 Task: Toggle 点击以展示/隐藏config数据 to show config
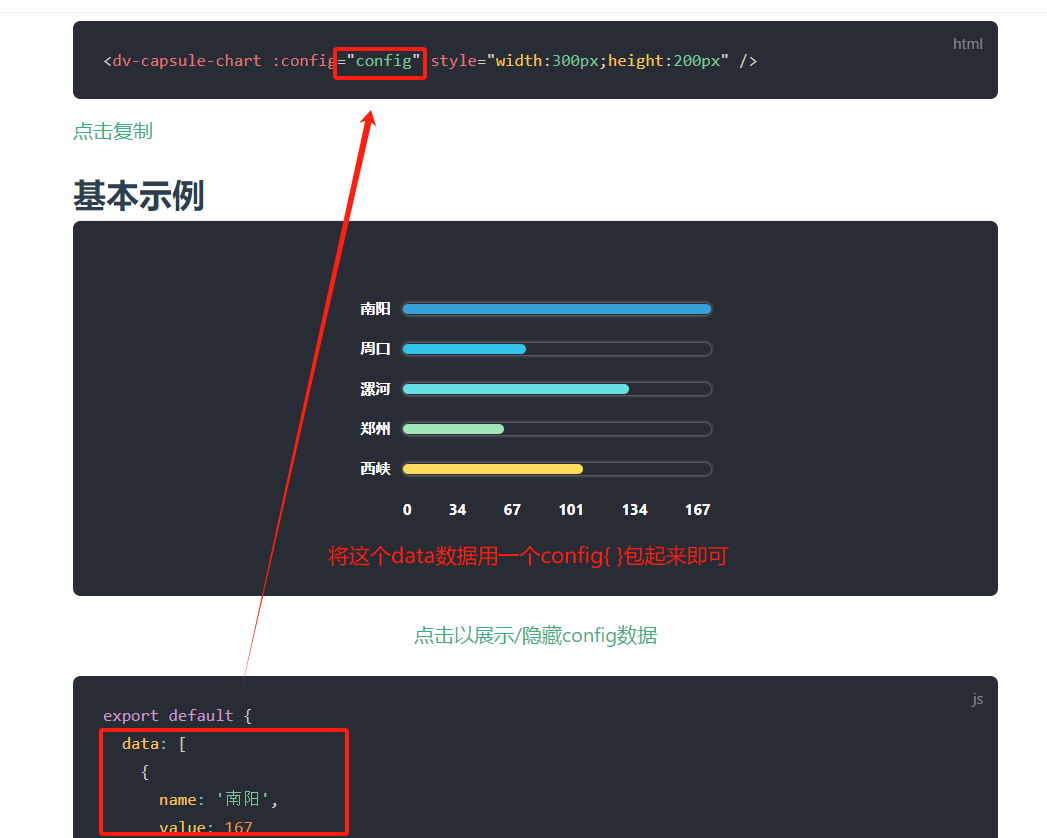point(535,635)
